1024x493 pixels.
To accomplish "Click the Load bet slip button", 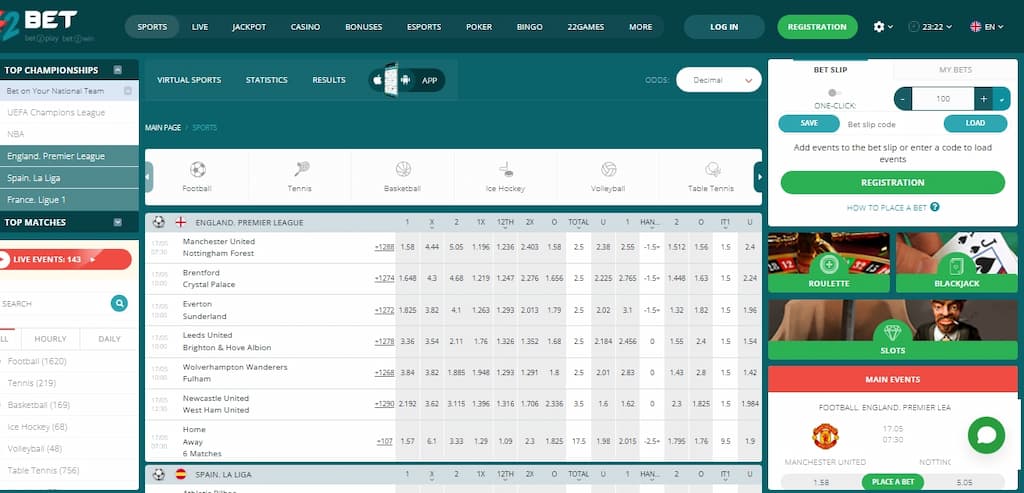I will pos(974,123).
